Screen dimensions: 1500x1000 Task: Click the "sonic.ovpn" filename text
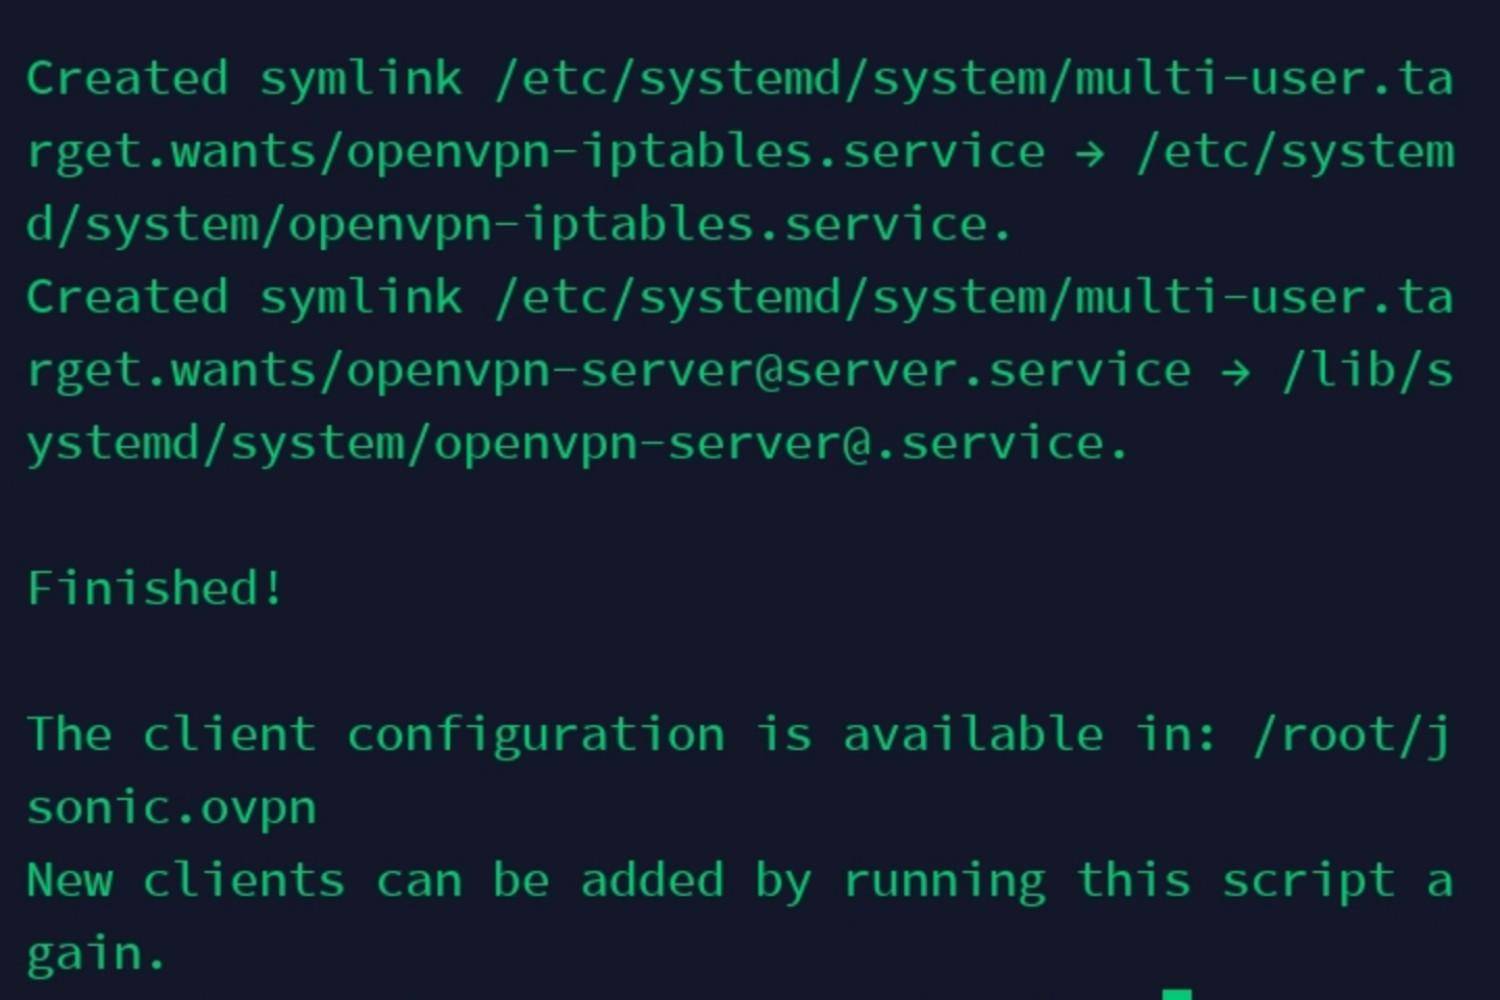pyautogui.click(x=172, y=808)
